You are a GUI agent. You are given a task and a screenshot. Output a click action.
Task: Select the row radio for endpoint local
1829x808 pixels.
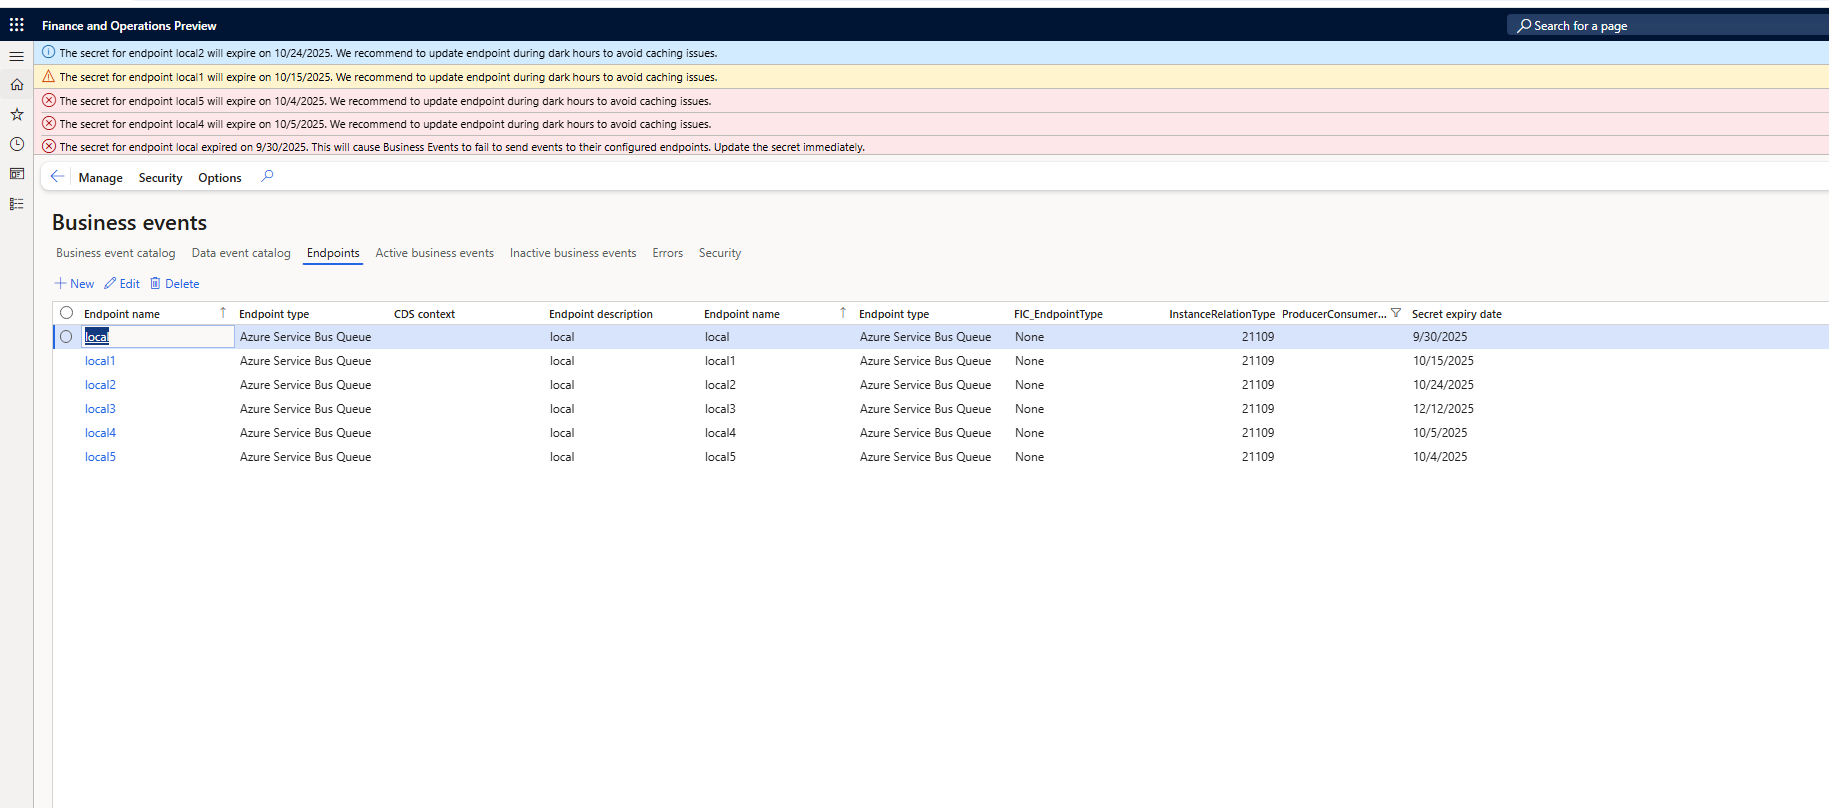[66, 337]
